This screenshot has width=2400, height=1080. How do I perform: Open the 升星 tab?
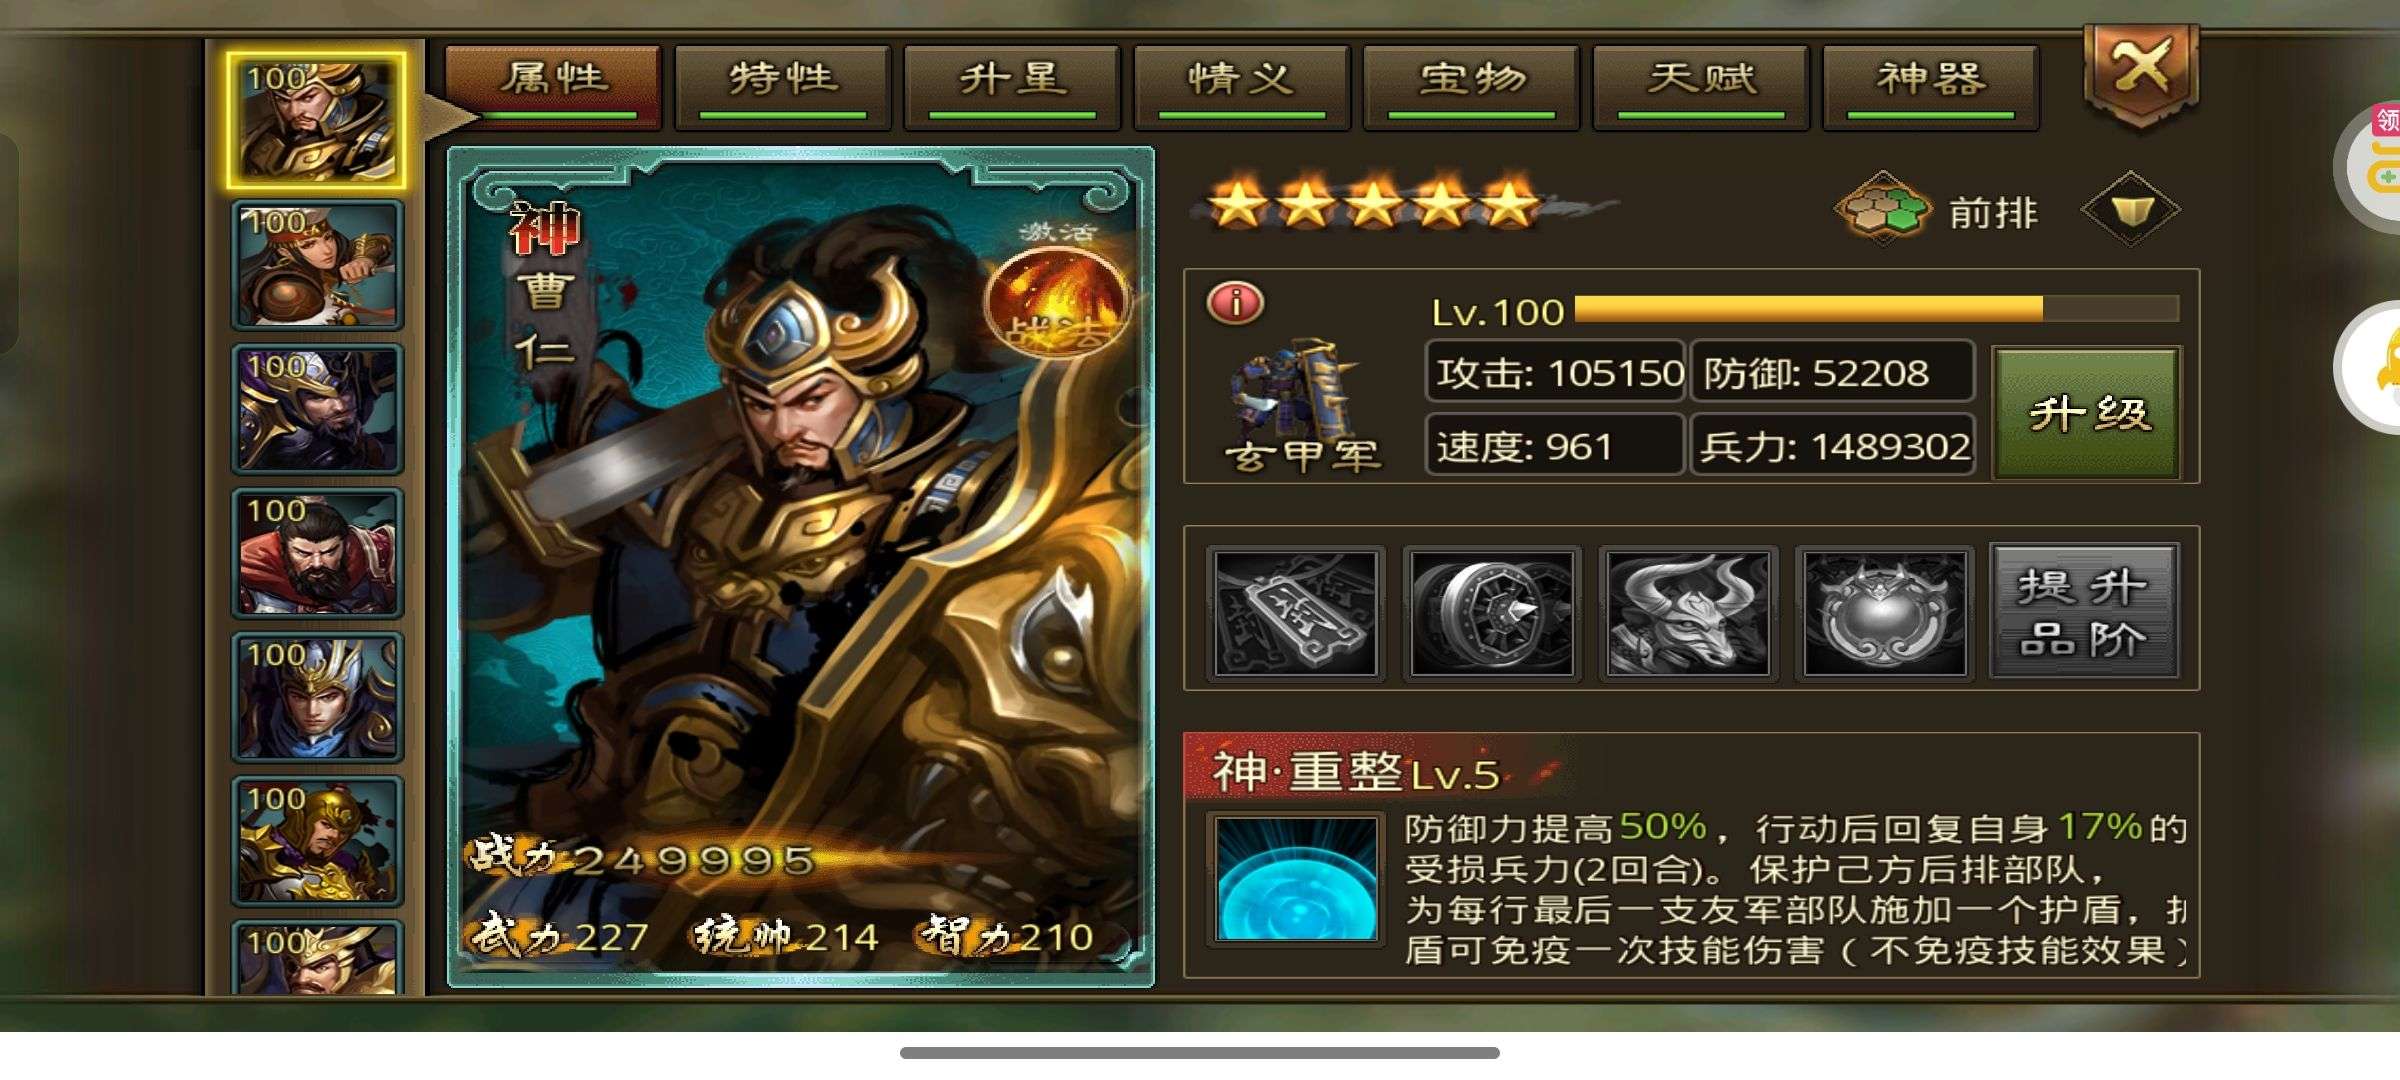pyautogui.click(x=1012, y=87)
